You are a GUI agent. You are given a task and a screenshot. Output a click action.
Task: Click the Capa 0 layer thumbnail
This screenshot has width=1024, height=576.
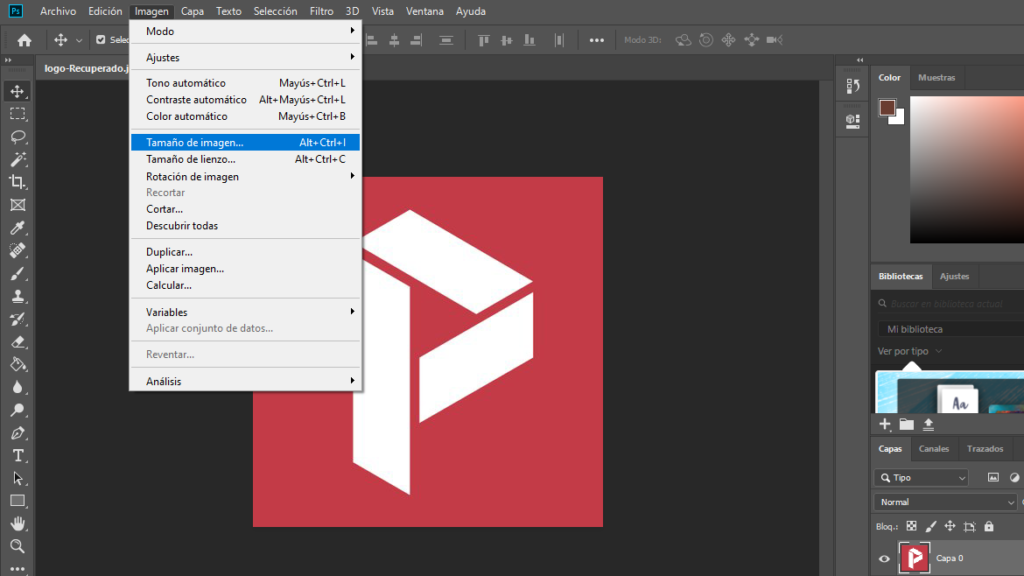coord(913,558)
